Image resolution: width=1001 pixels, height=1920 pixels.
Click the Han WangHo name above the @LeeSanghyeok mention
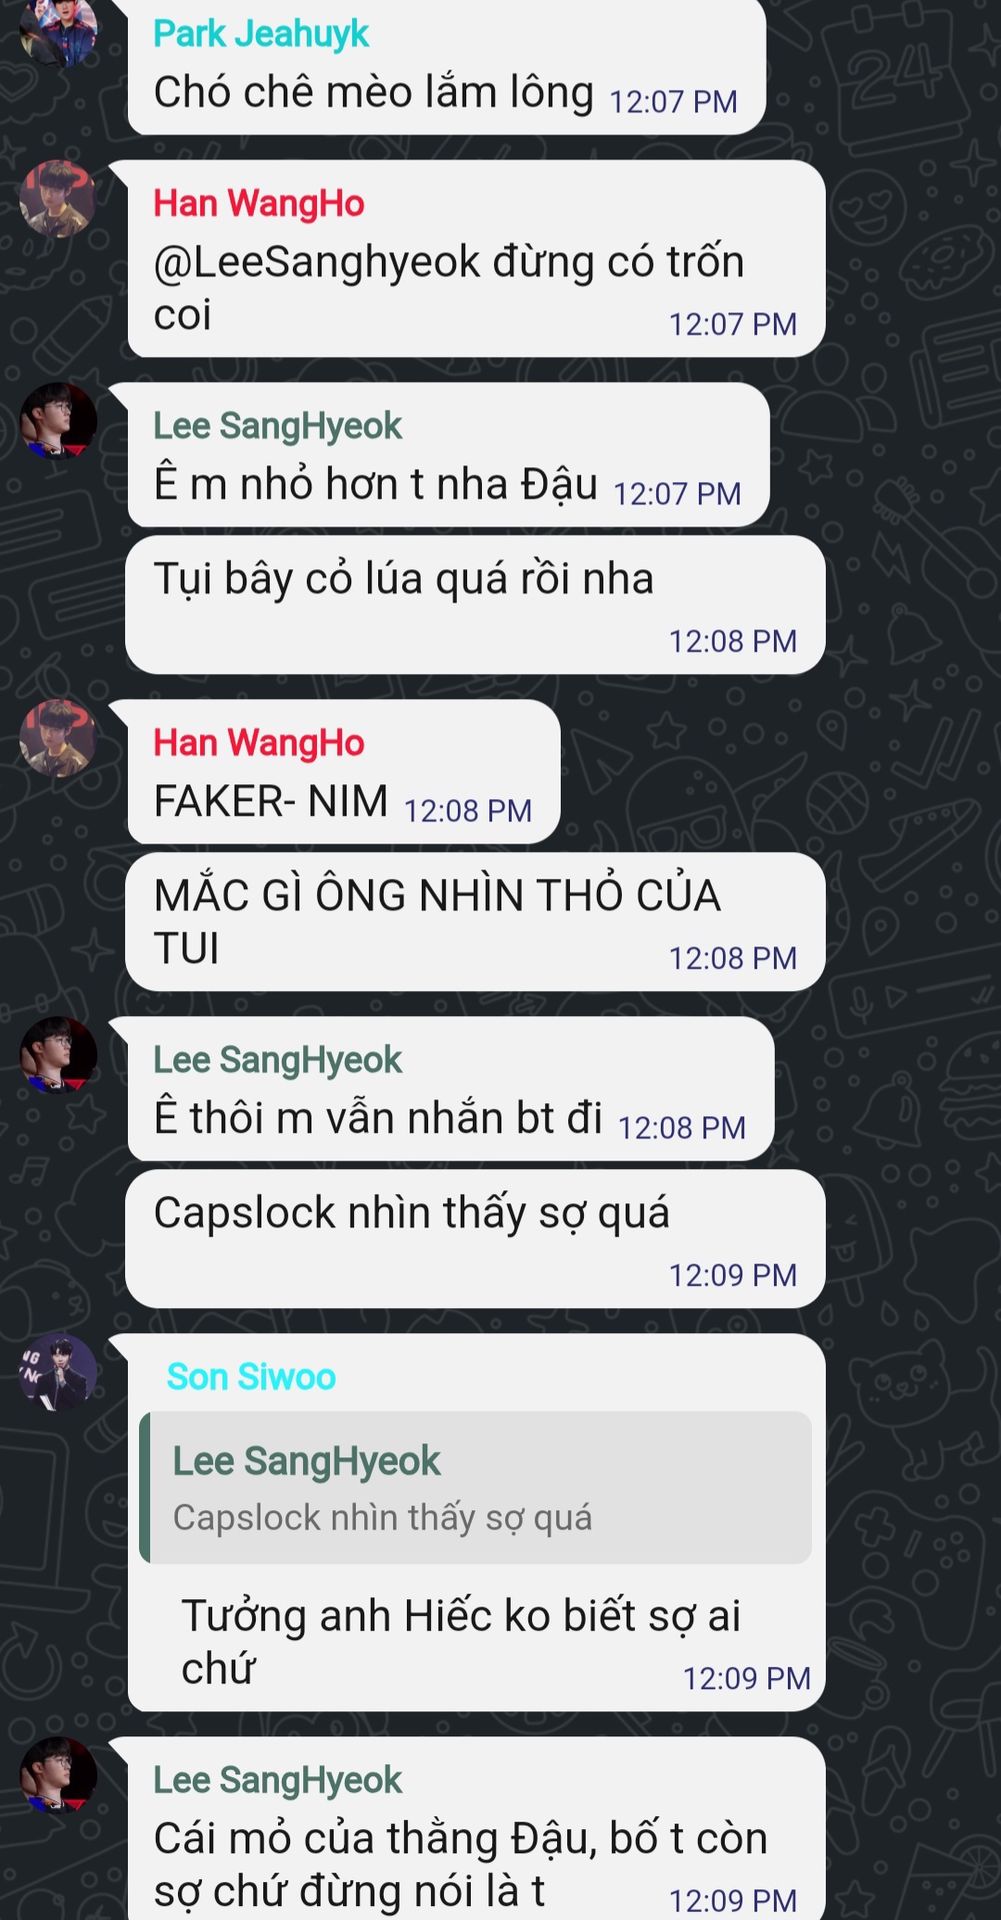click(x=259, y=204)
